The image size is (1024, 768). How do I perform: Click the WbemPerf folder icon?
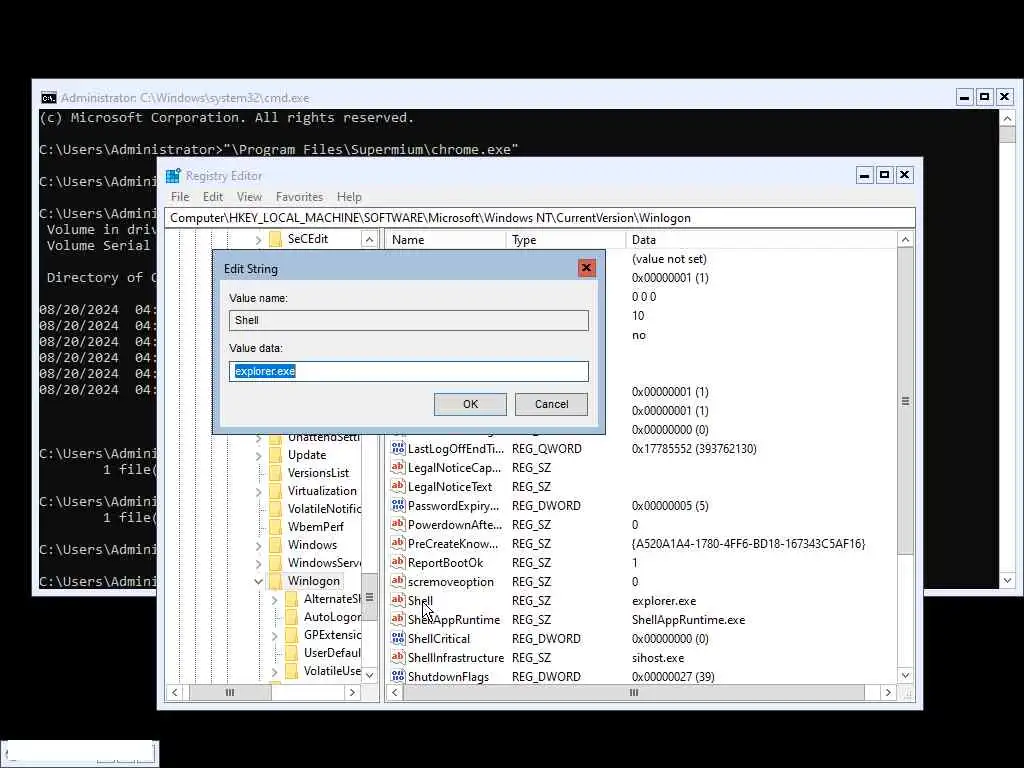coord(276,526)
